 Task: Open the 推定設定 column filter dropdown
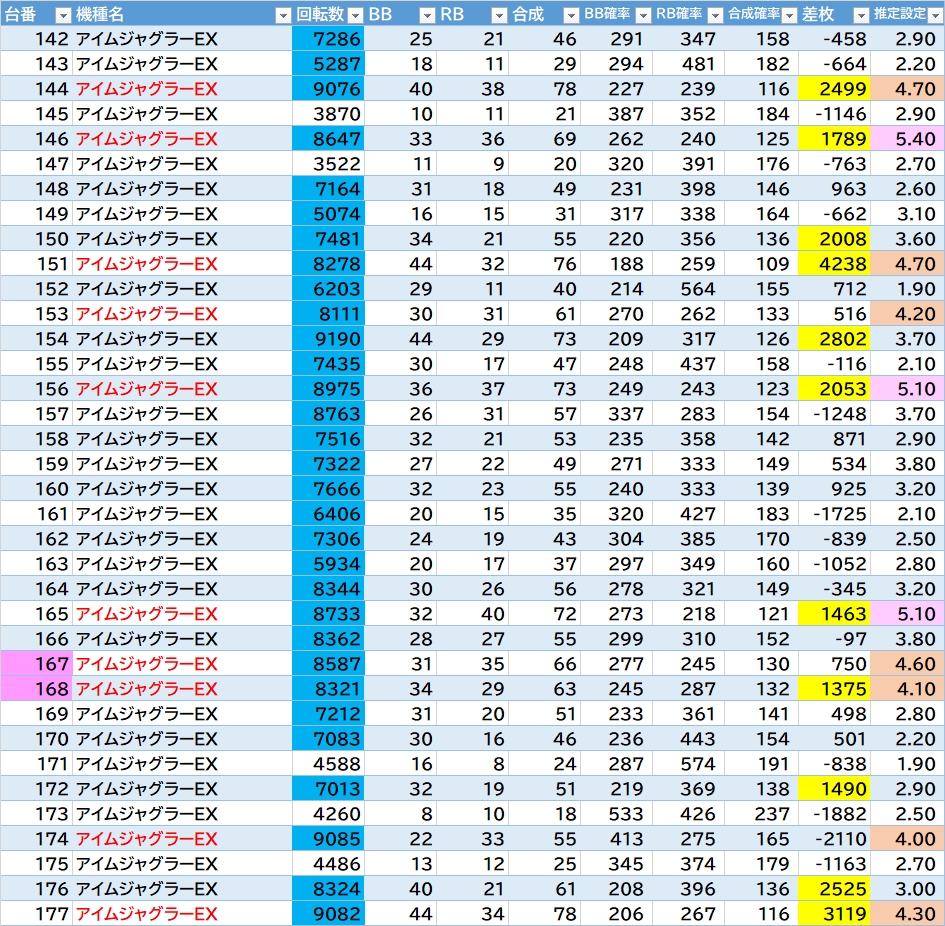click(935, 15)
